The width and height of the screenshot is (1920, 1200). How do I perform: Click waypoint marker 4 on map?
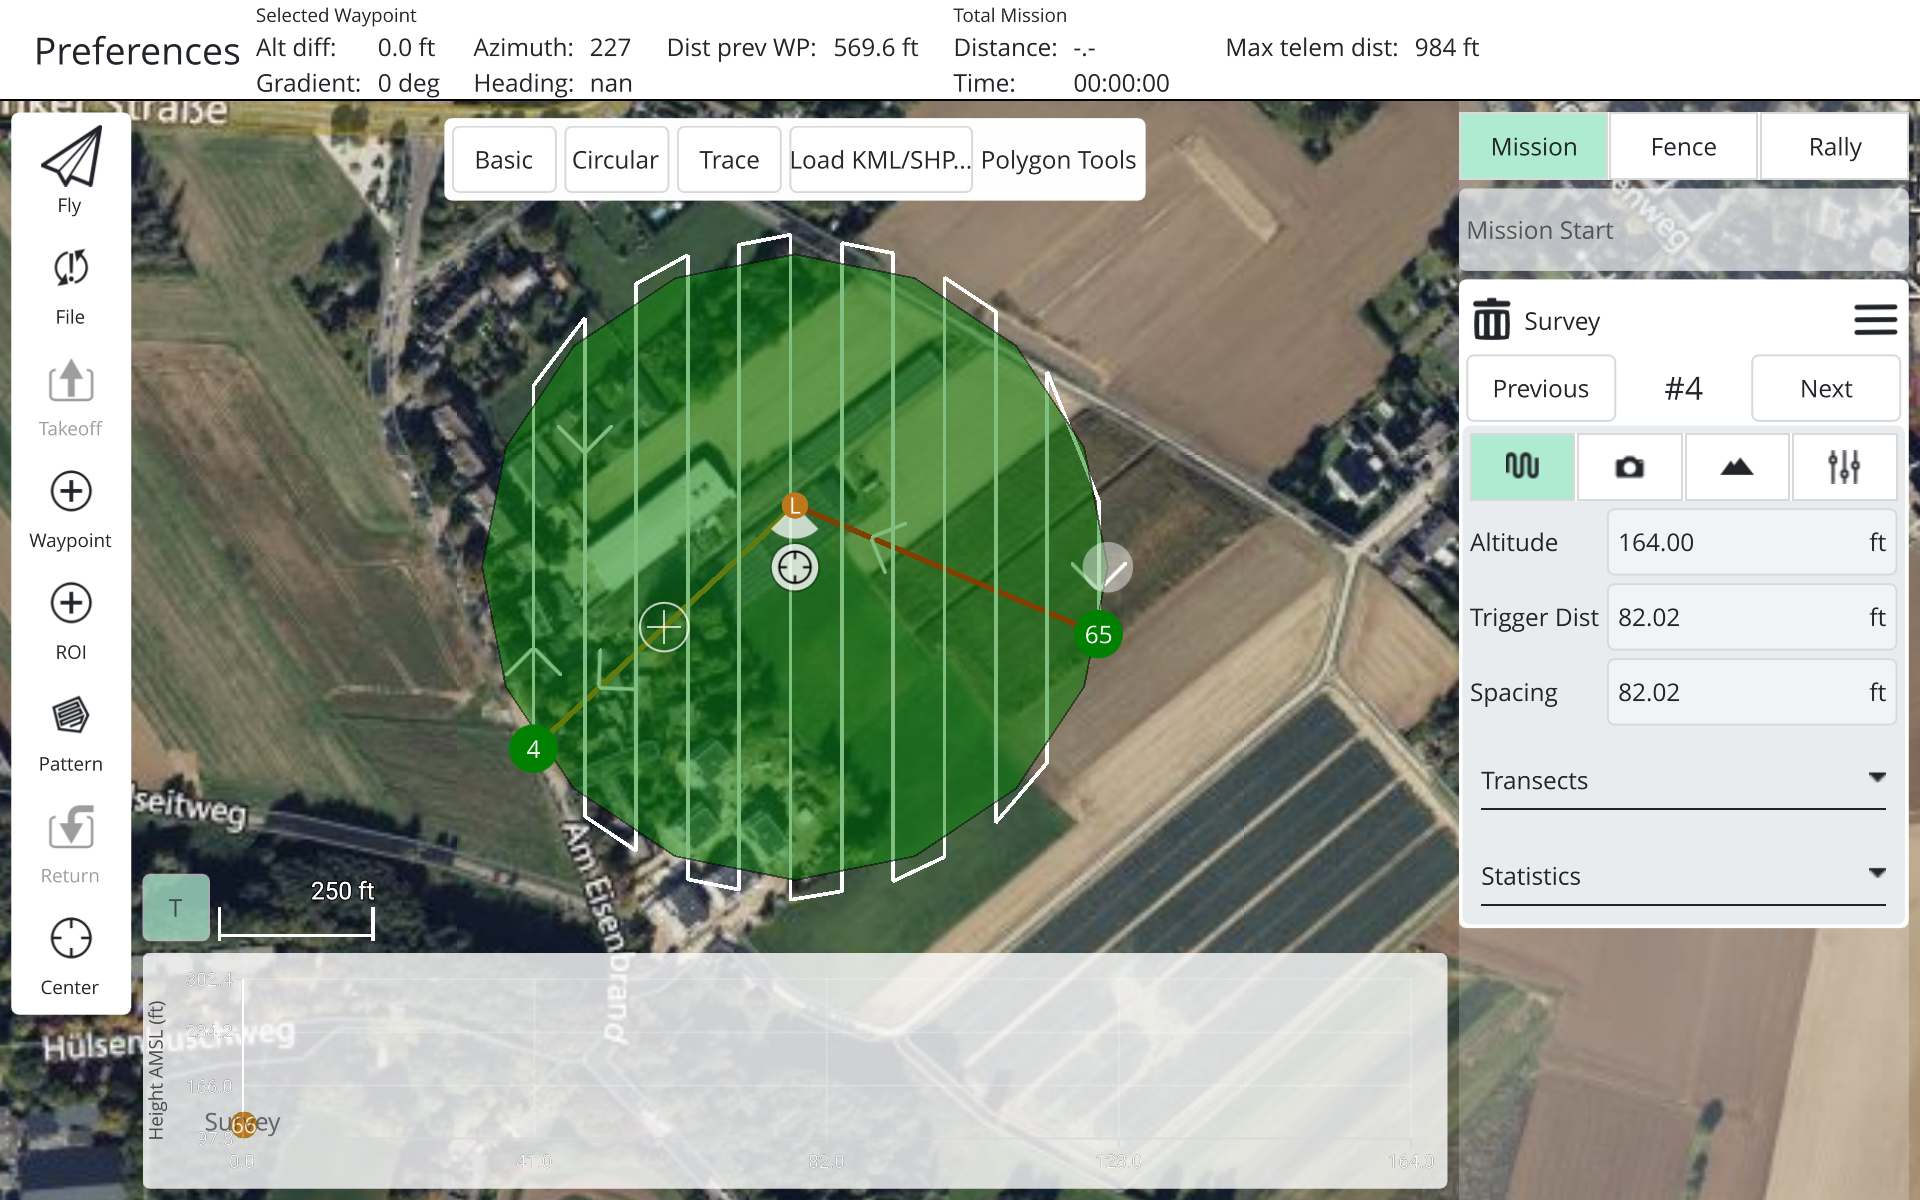(534, 749)
